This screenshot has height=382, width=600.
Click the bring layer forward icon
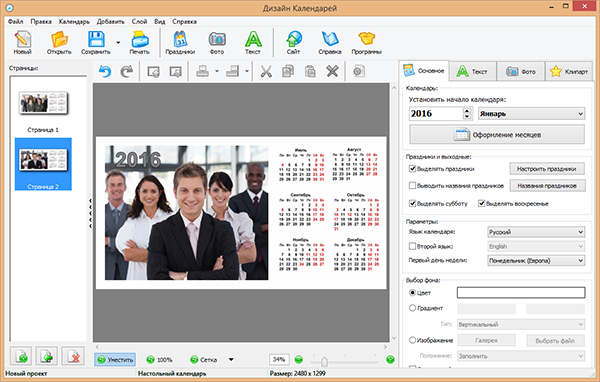click(x=153, y=71)
